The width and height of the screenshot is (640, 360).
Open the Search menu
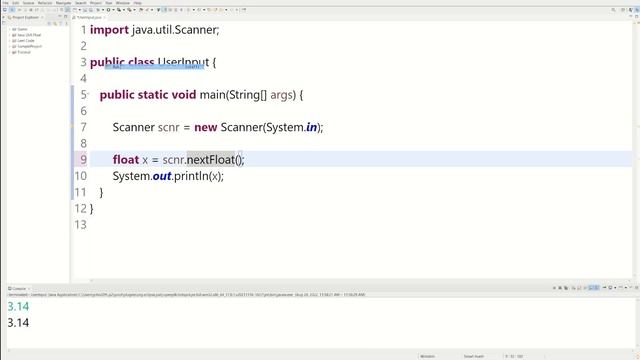(x=80, y=3)
